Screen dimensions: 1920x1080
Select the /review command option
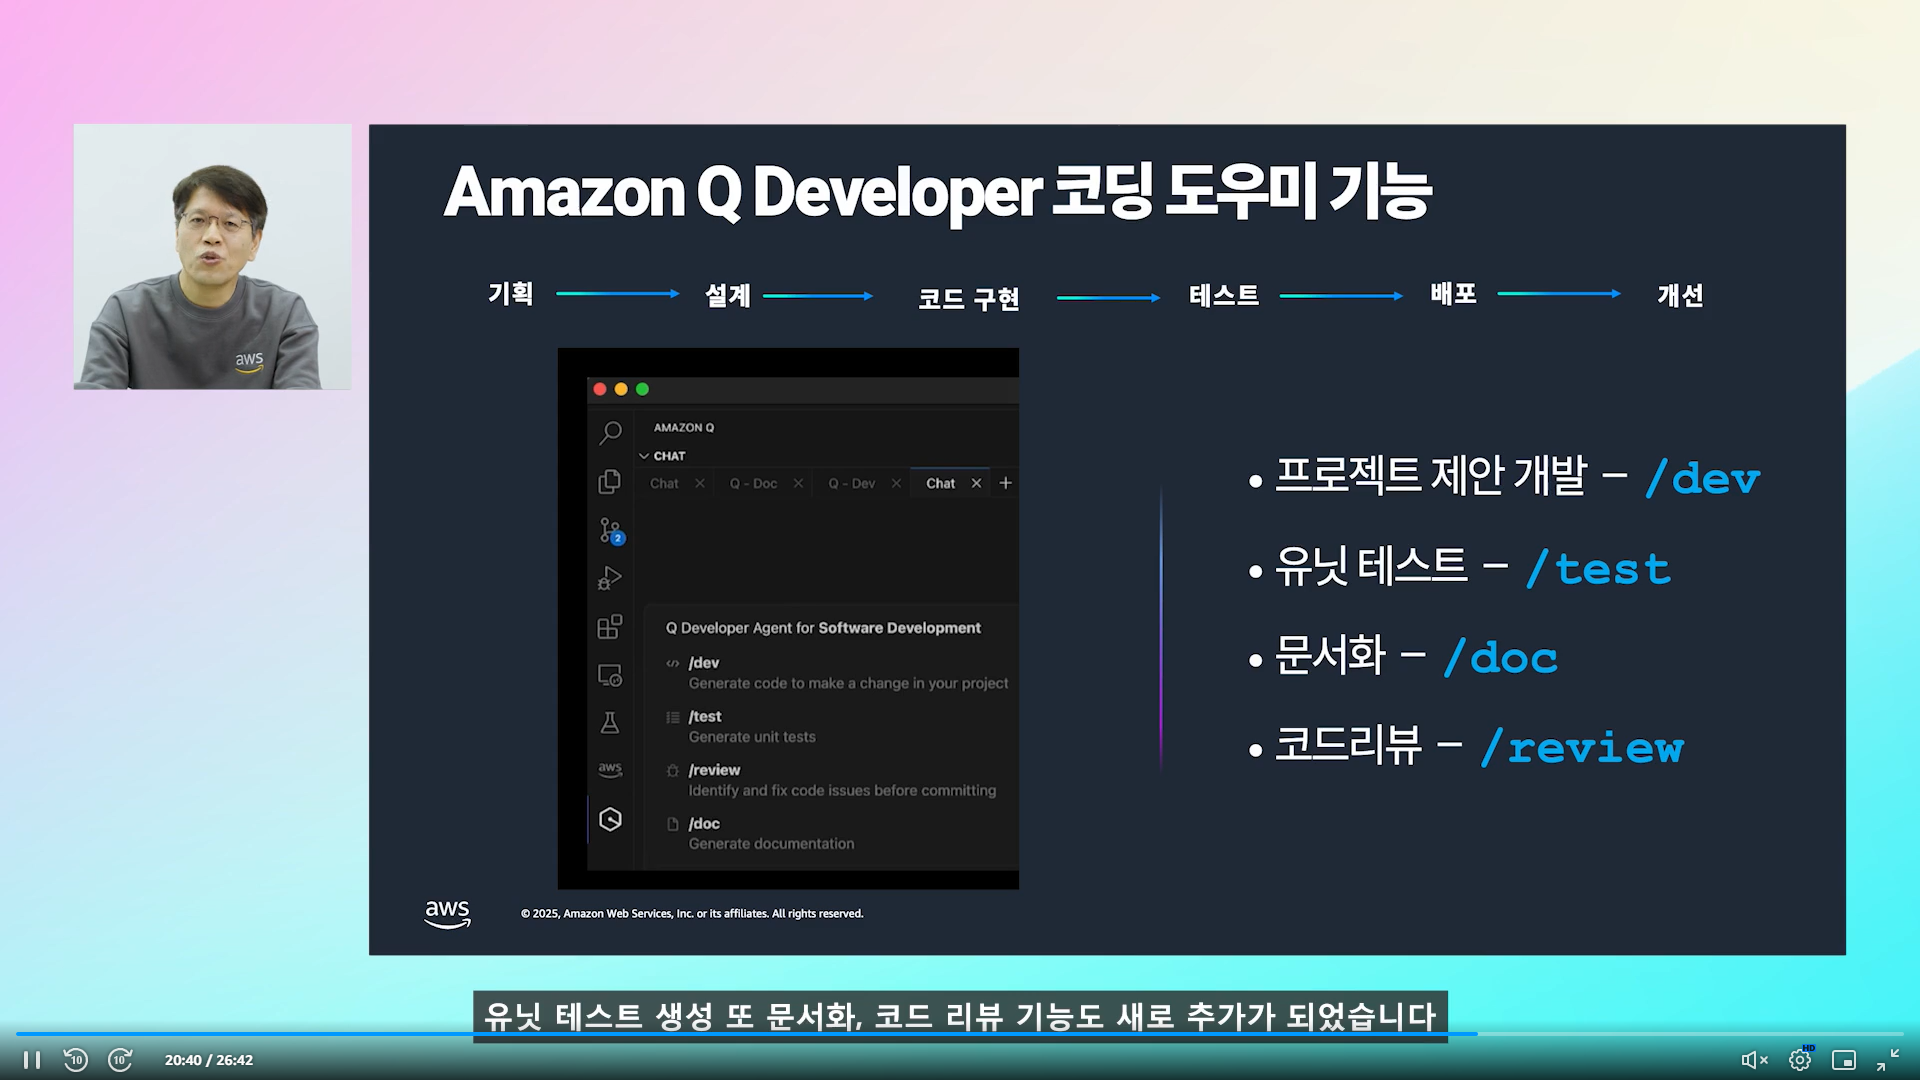(x=714, y=770)
